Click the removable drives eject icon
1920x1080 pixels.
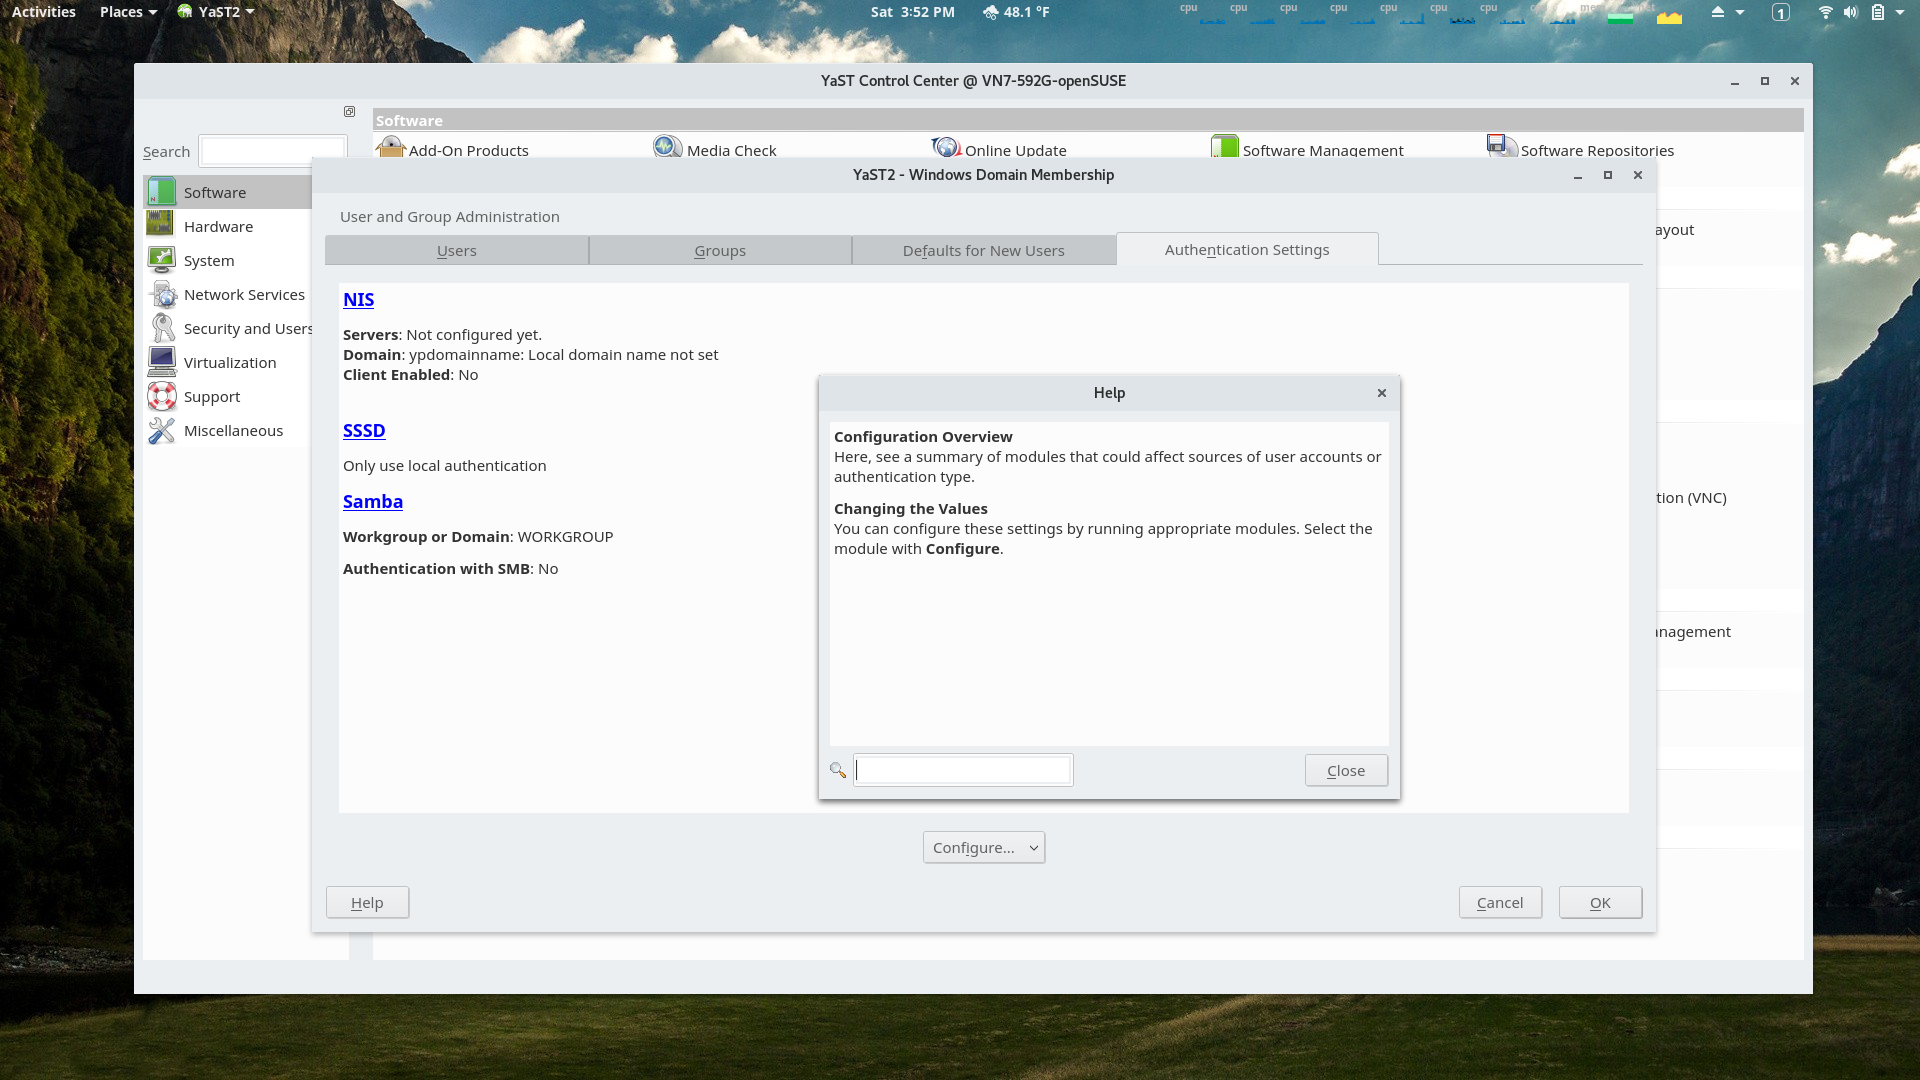tap(1717, 12)
